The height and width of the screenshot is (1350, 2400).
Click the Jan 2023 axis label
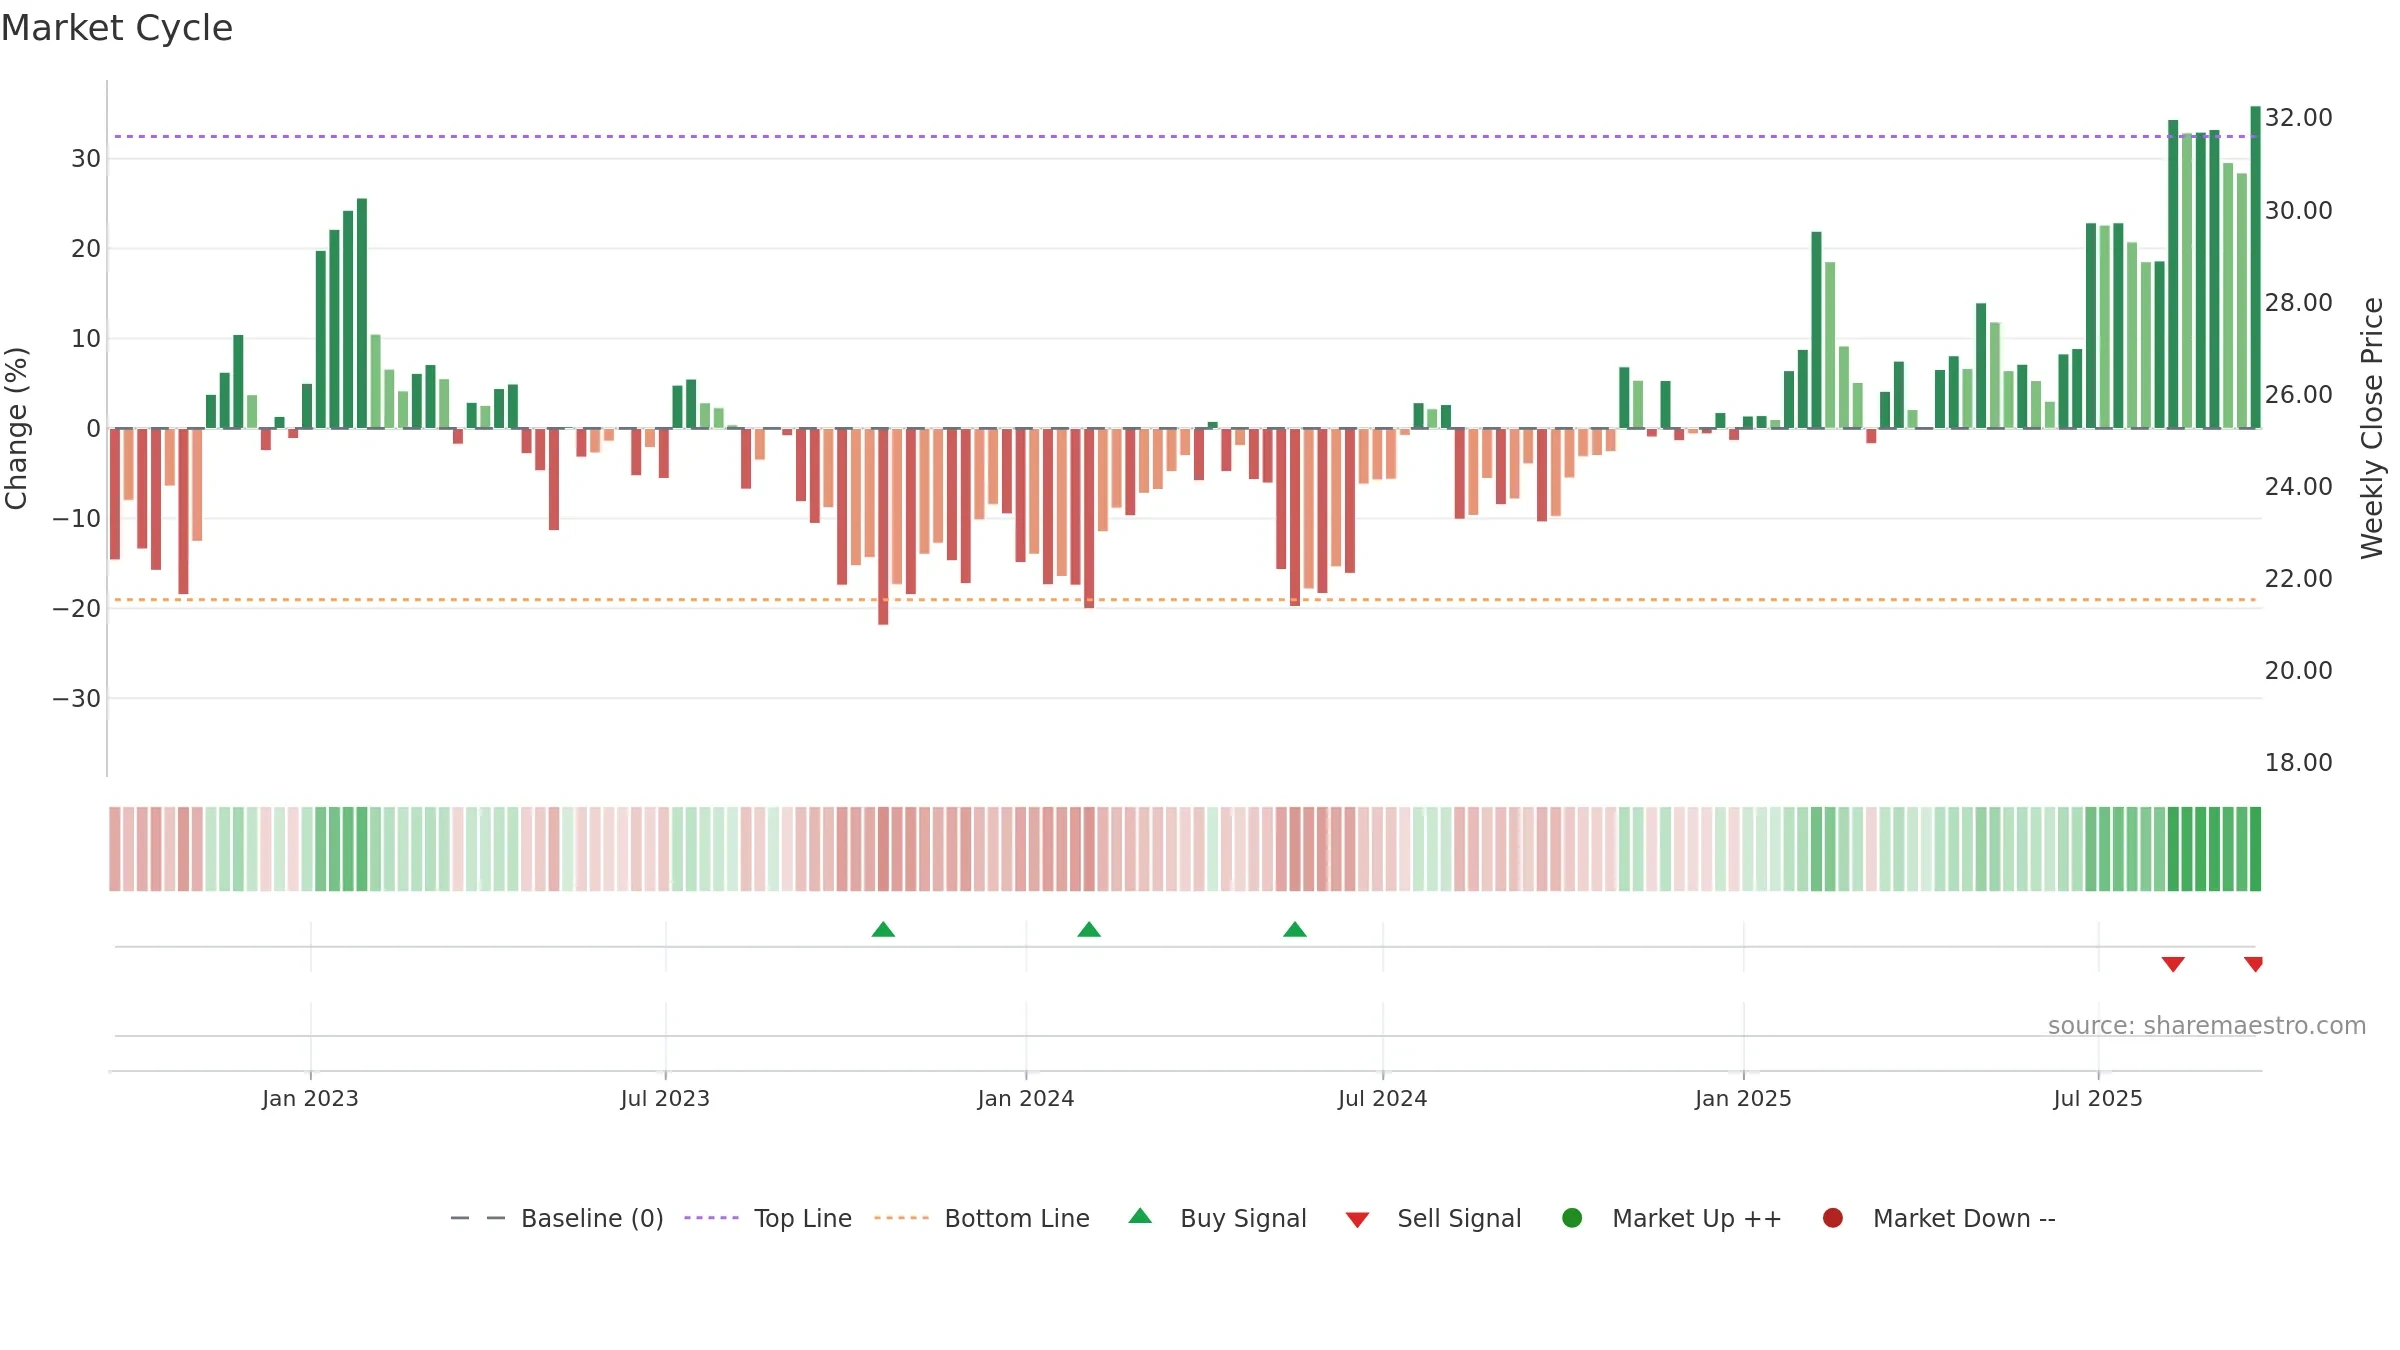[310, 1099]
